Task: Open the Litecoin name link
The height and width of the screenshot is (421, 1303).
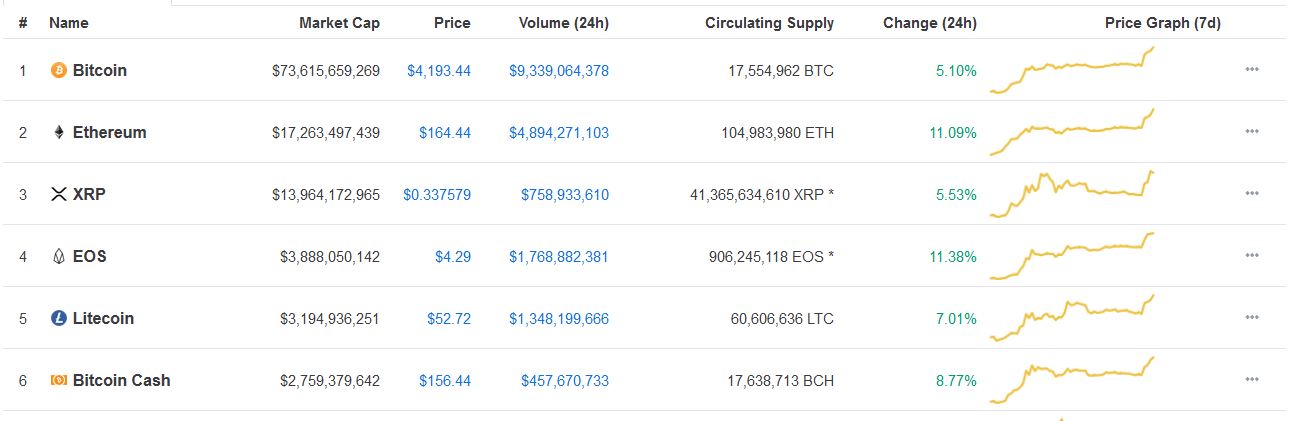Action: [x=103, y=319]
